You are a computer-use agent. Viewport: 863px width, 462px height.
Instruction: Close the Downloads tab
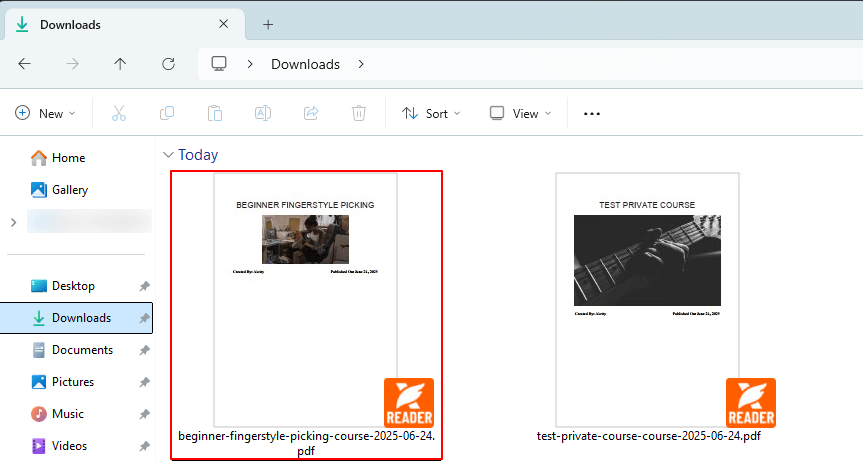point(223,24)
